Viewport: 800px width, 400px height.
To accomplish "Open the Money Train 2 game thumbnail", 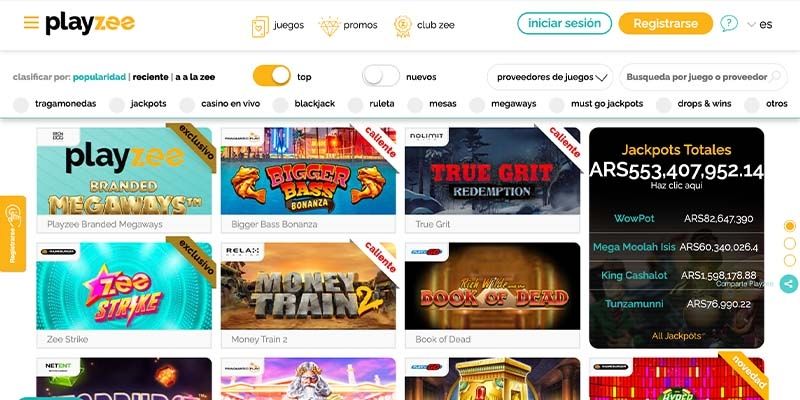I will point(308,286).
